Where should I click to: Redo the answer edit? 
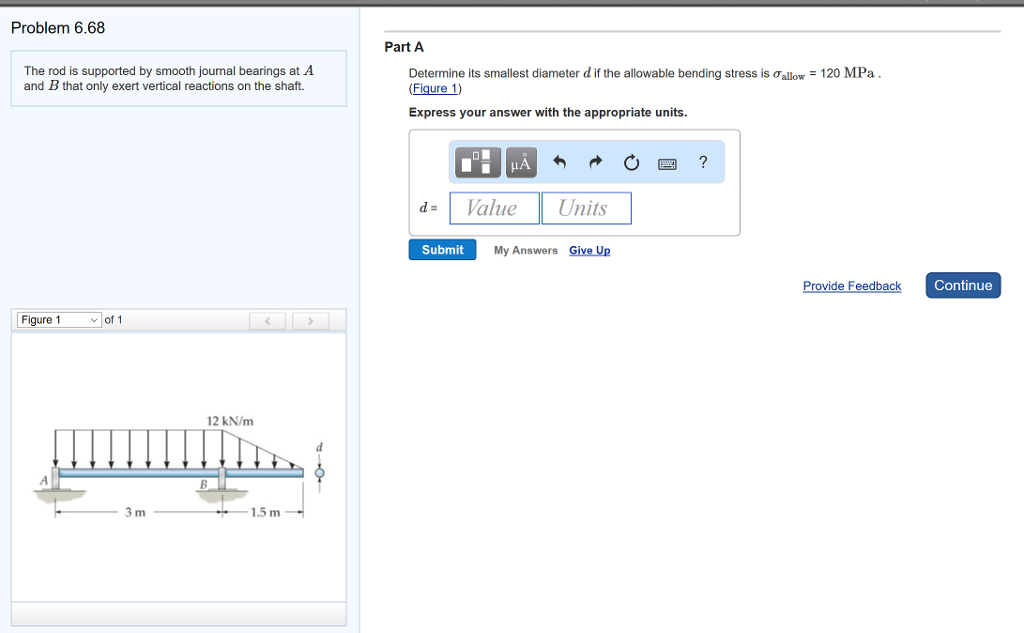595,161
